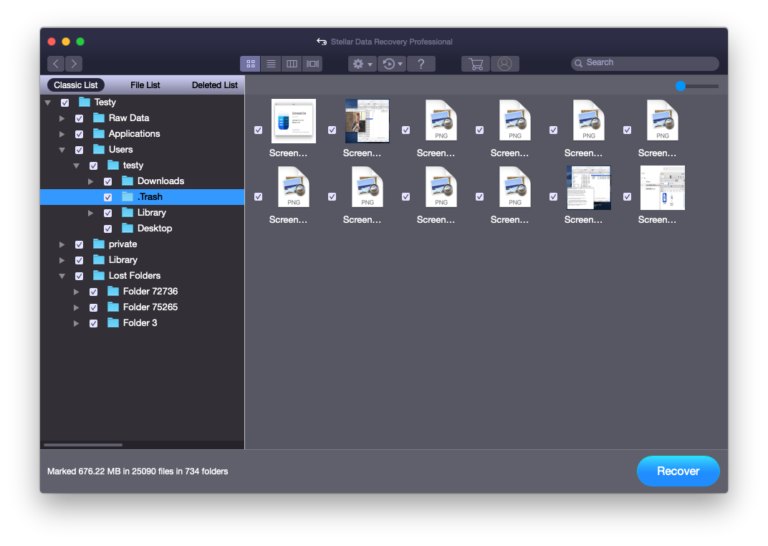The height and width of the screenshot is (546, 768).
Task: Select the File List tab
Action: pos(145,85)
